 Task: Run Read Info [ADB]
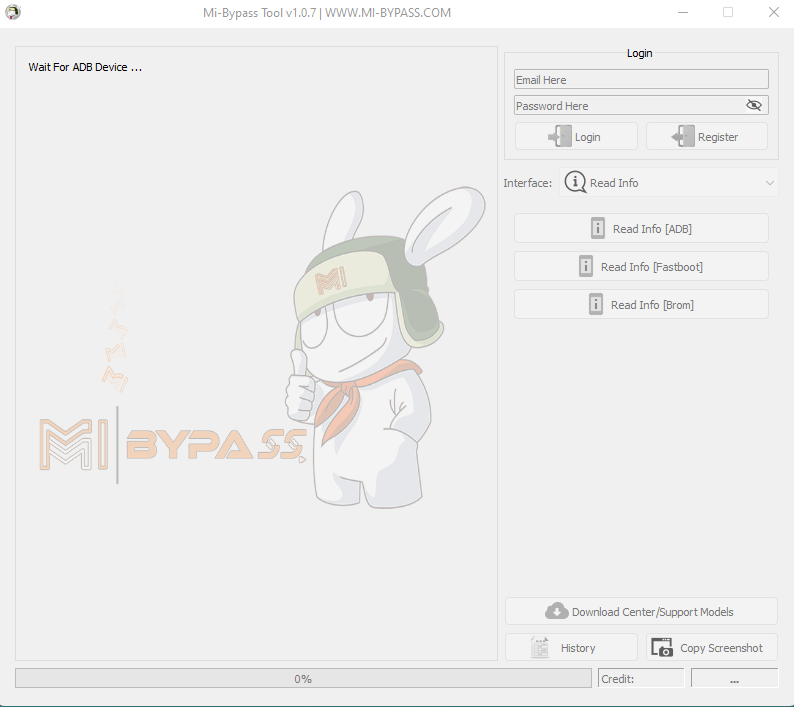pos(641,228)
